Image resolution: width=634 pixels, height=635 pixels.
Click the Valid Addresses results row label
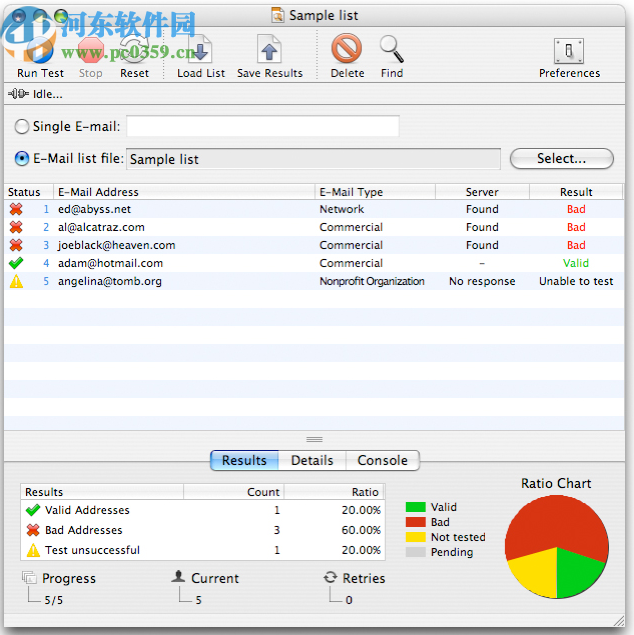click(87, 510)
